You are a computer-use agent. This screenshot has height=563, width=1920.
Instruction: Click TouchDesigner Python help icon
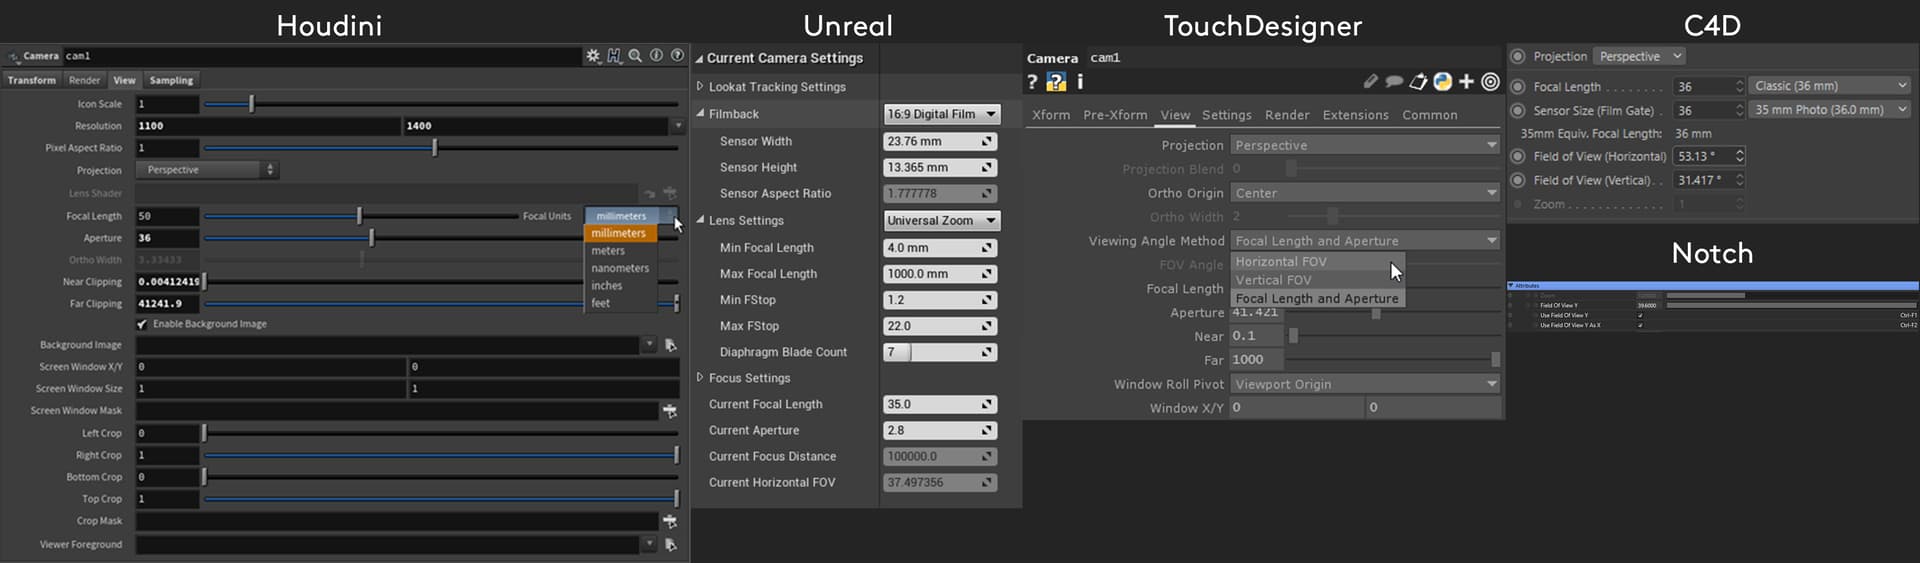click(1056, 82)
